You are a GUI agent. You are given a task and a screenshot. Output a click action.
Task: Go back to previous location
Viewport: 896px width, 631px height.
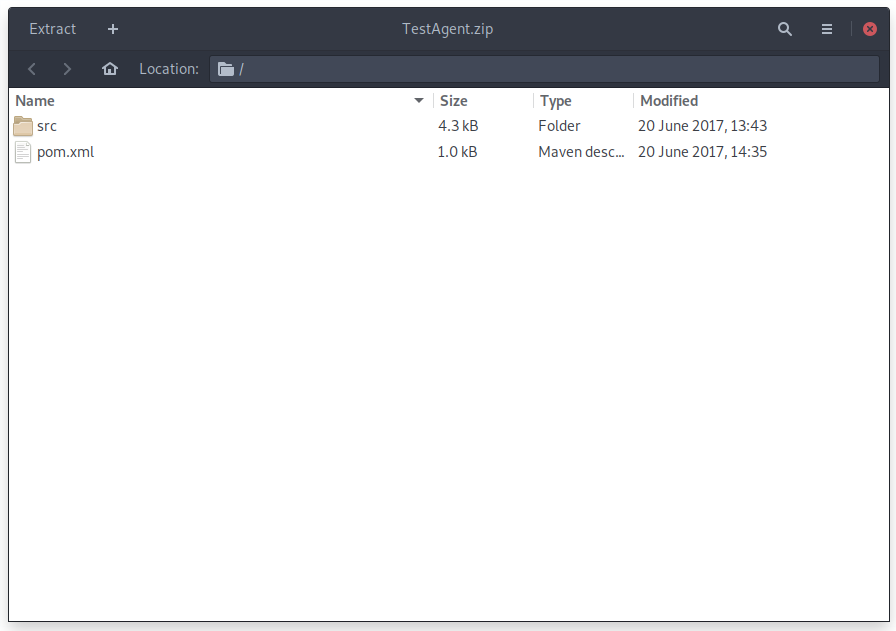pos(32,69)
